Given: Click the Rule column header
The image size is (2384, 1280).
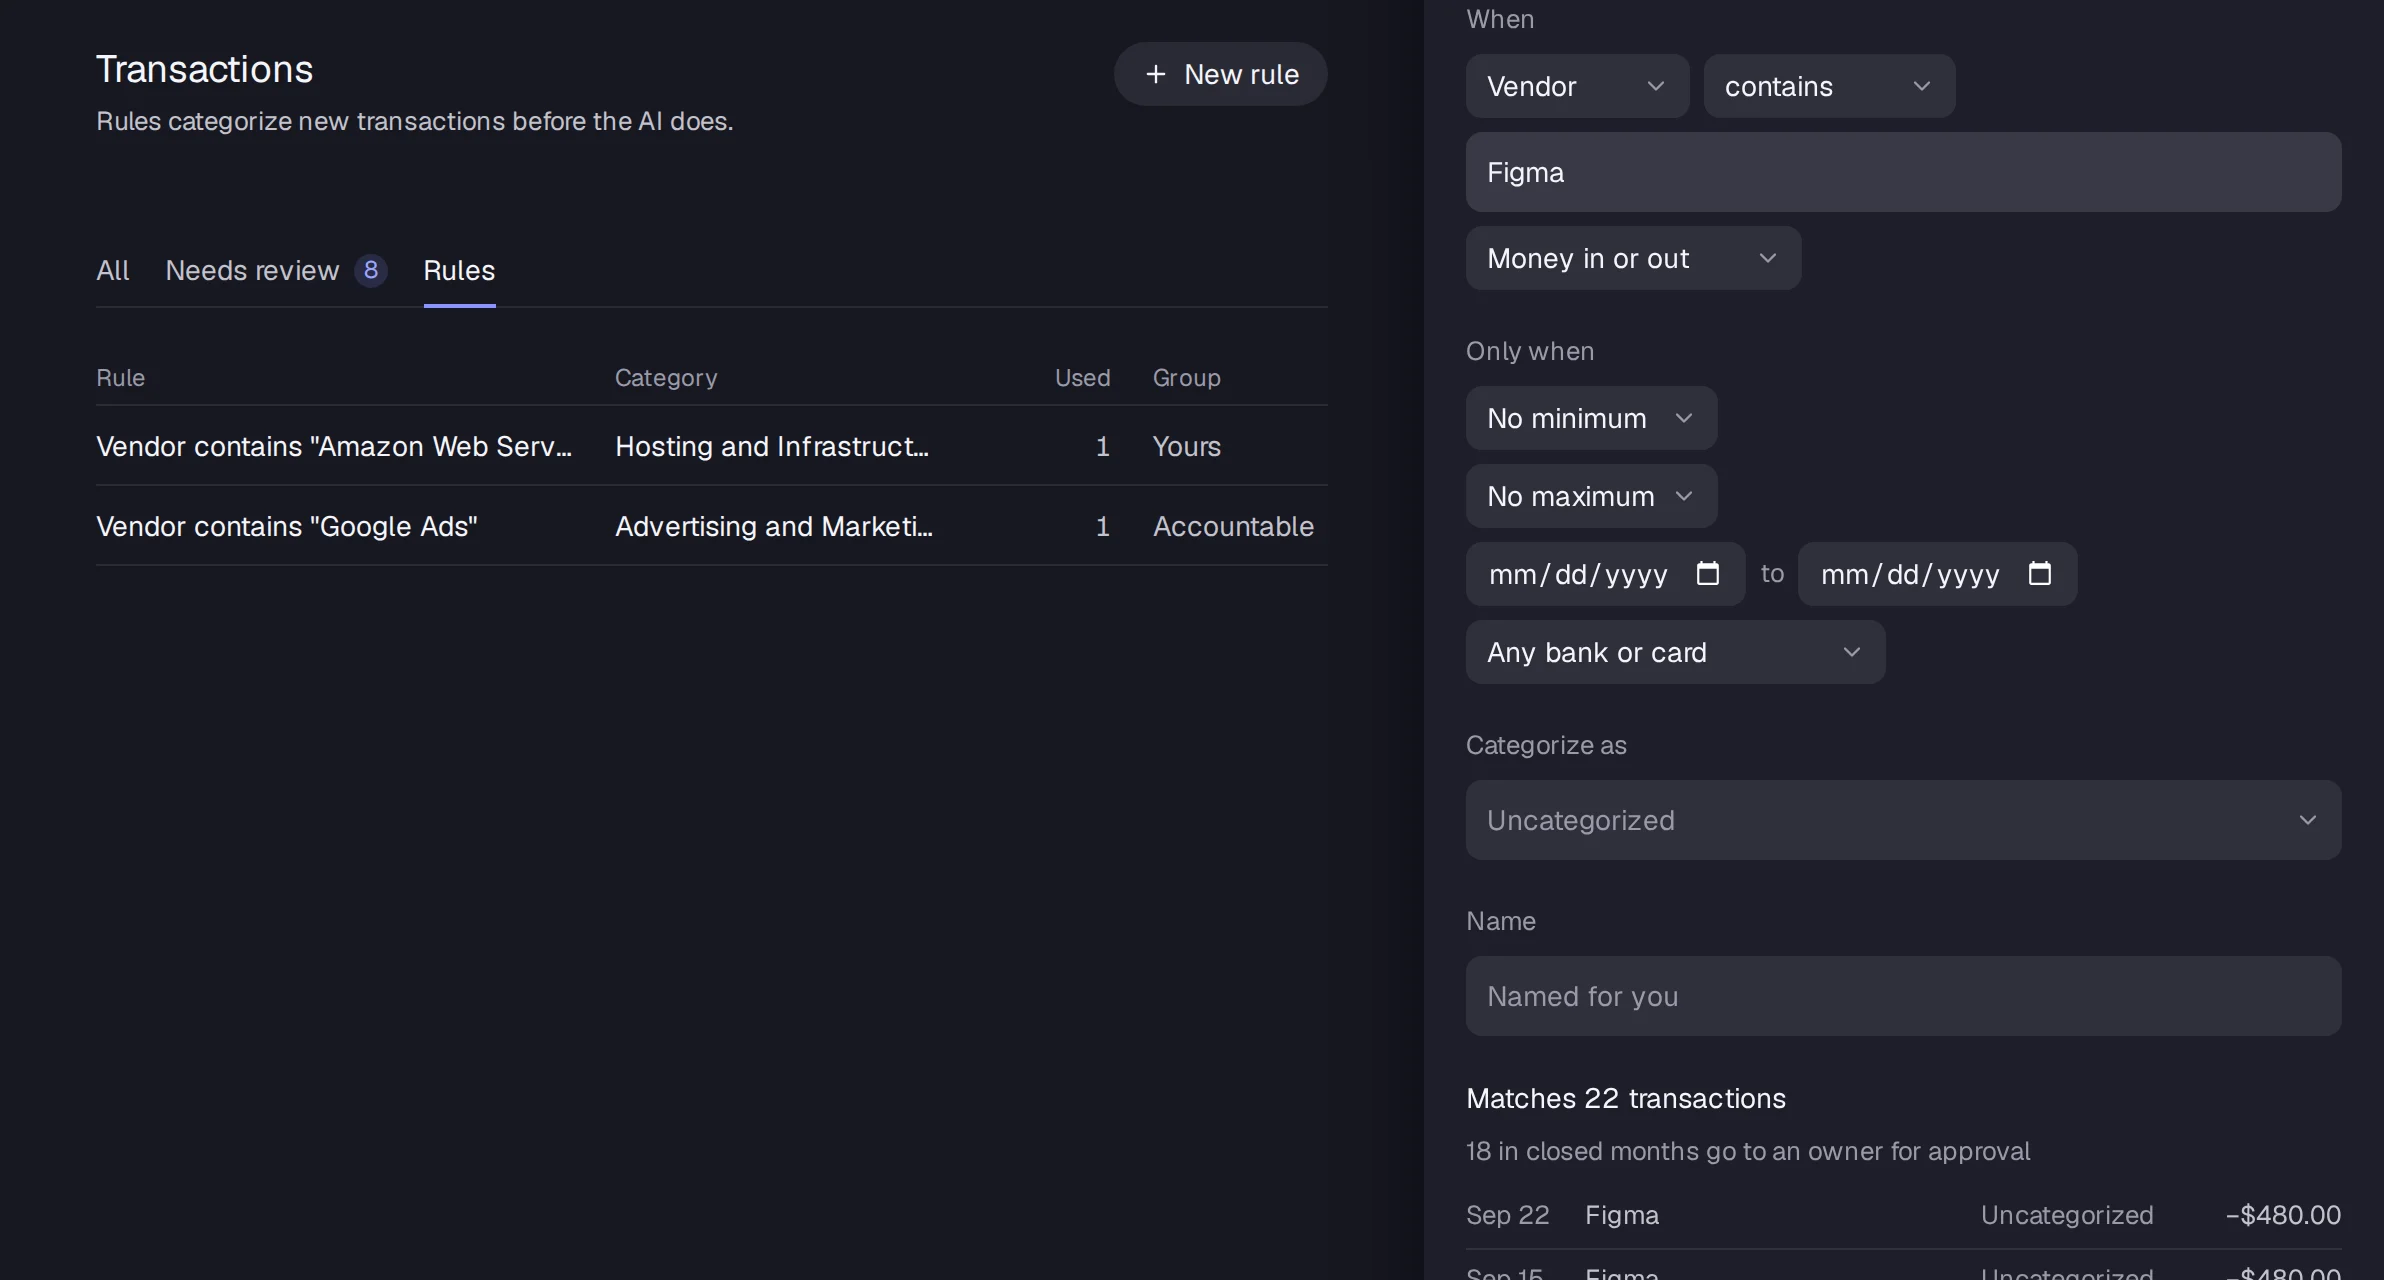Looking at the screenshot, I should point(120,378).
